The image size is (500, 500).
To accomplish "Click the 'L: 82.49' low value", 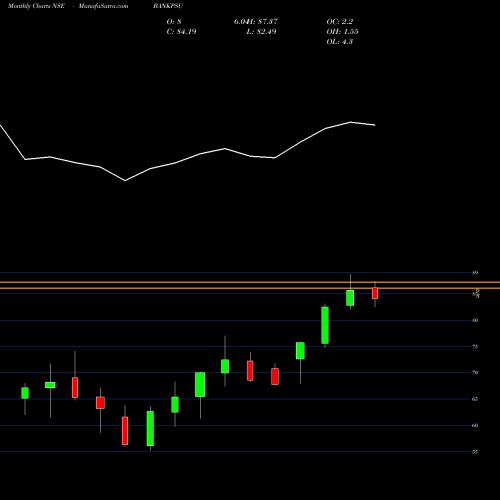I will coord(261,32).
